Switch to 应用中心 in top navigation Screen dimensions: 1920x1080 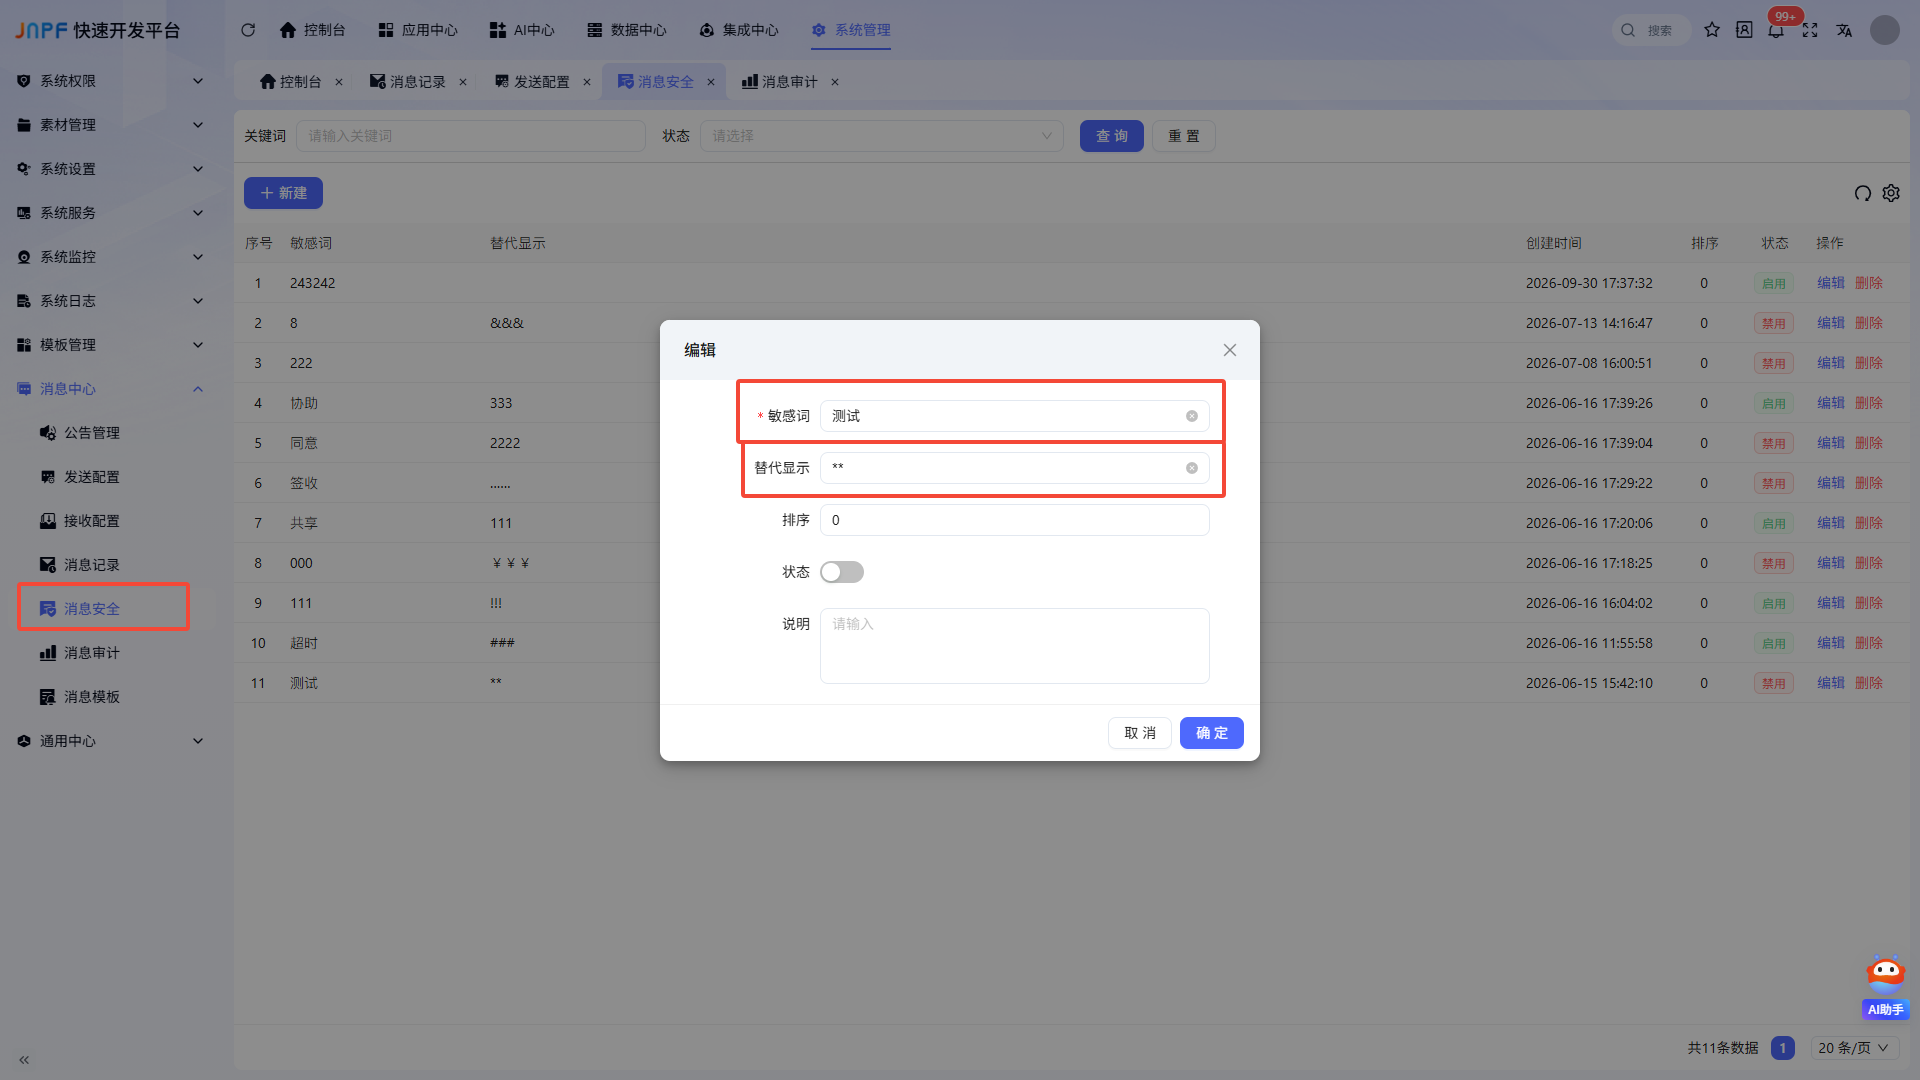(x=418, y=30)
